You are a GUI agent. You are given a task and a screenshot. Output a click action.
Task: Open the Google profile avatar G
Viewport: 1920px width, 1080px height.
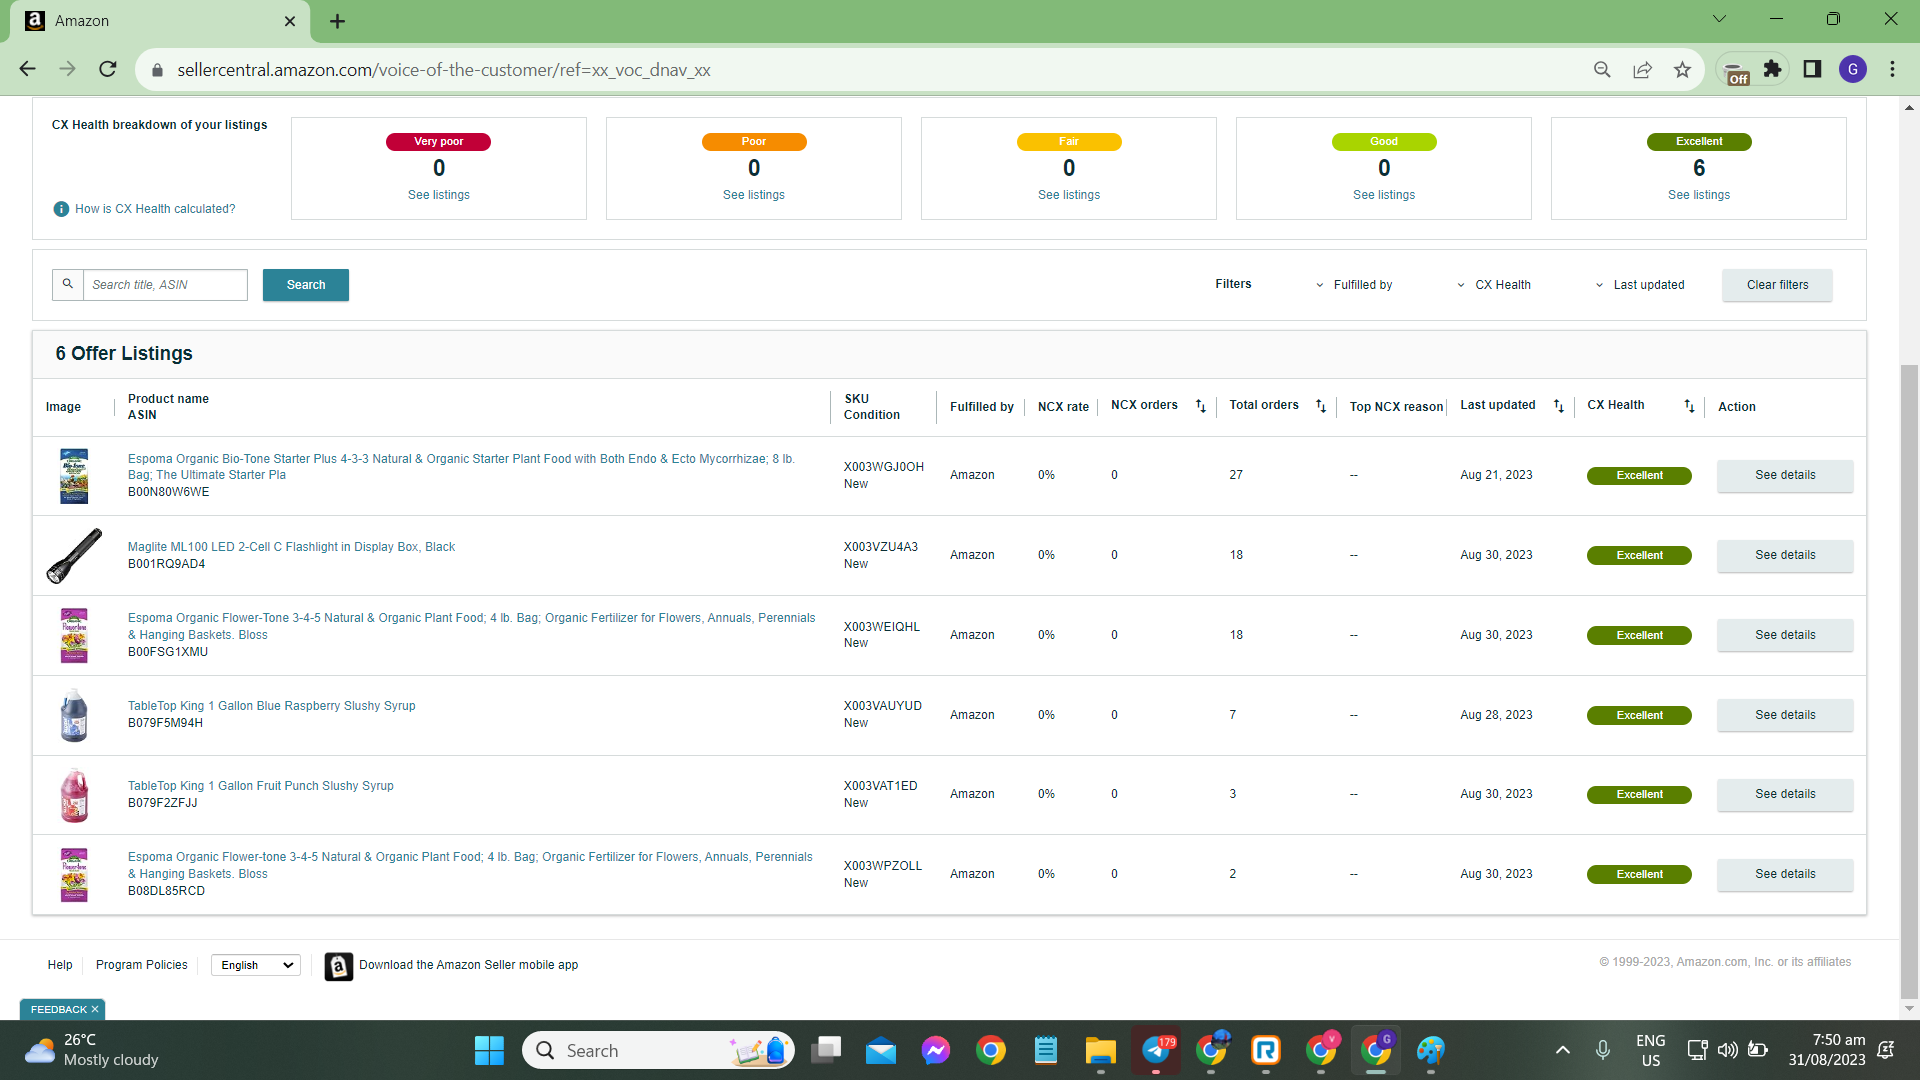(1852, 69)
